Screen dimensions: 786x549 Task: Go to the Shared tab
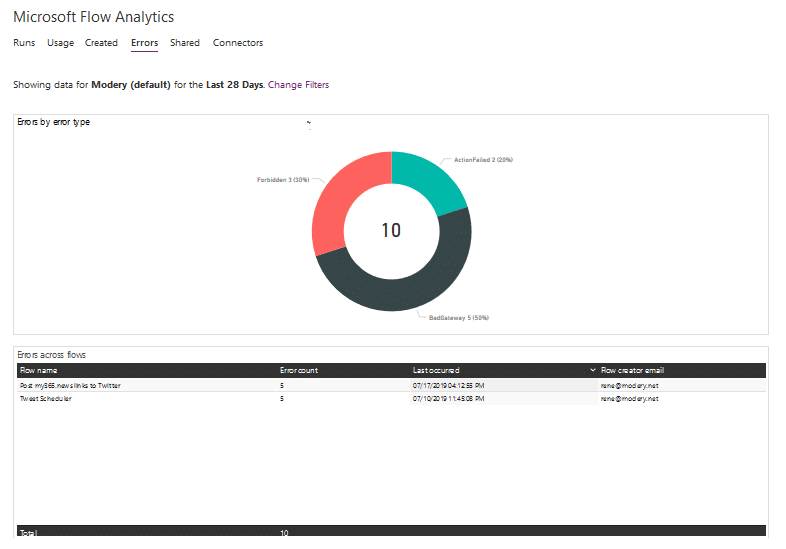185,43
